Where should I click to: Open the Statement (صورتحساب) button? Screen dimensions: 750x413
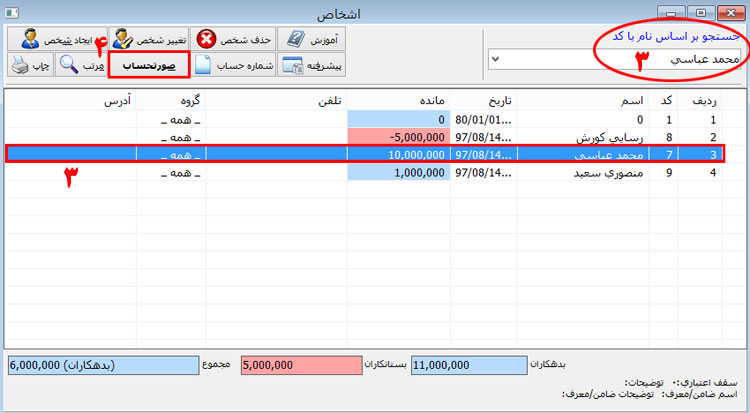point(149,66)
